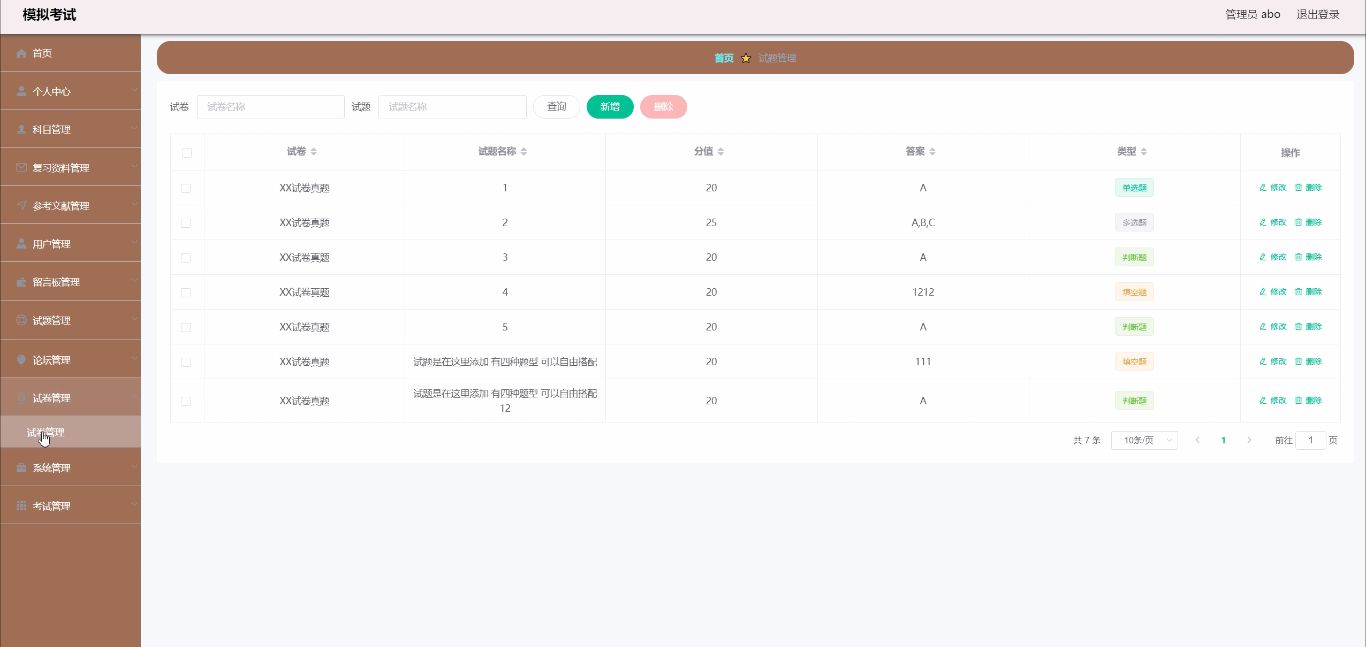The height and width of the screenshot is (647, 1366).
Task: Delete question 4 with trash icon
Action: [1299, 292]
